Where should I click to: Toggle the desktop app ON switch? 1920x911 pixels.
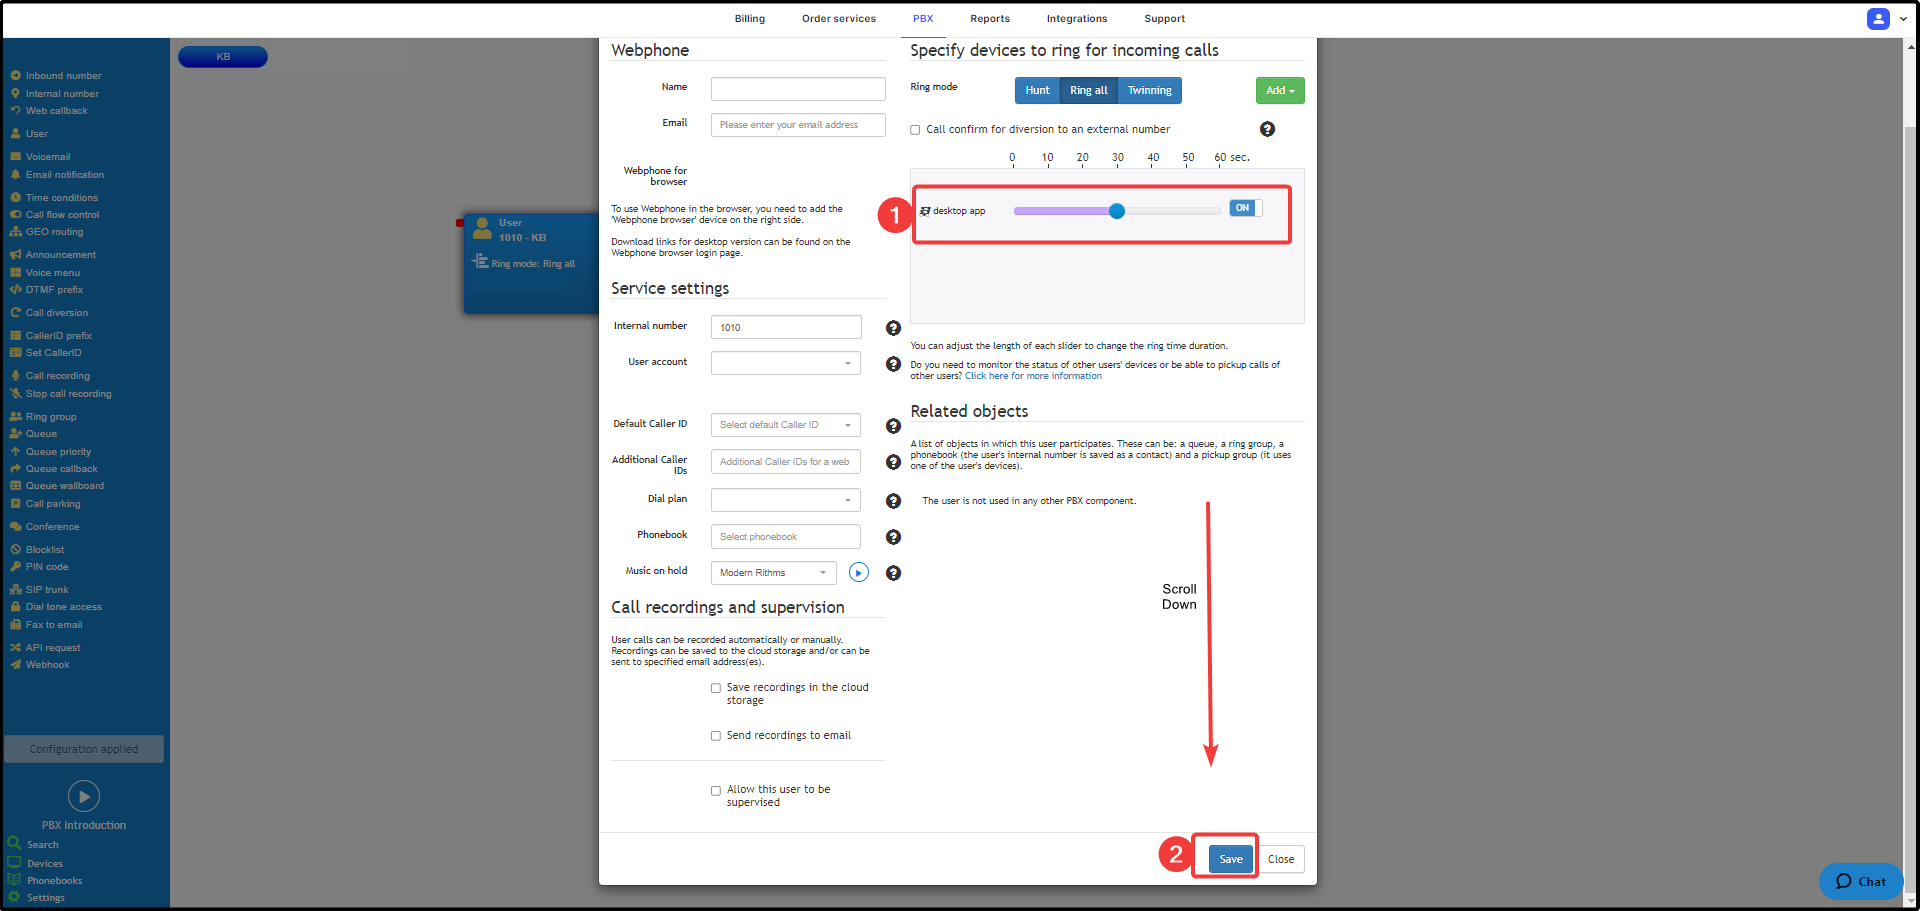pyautogui.click(x=1245, y=208)
